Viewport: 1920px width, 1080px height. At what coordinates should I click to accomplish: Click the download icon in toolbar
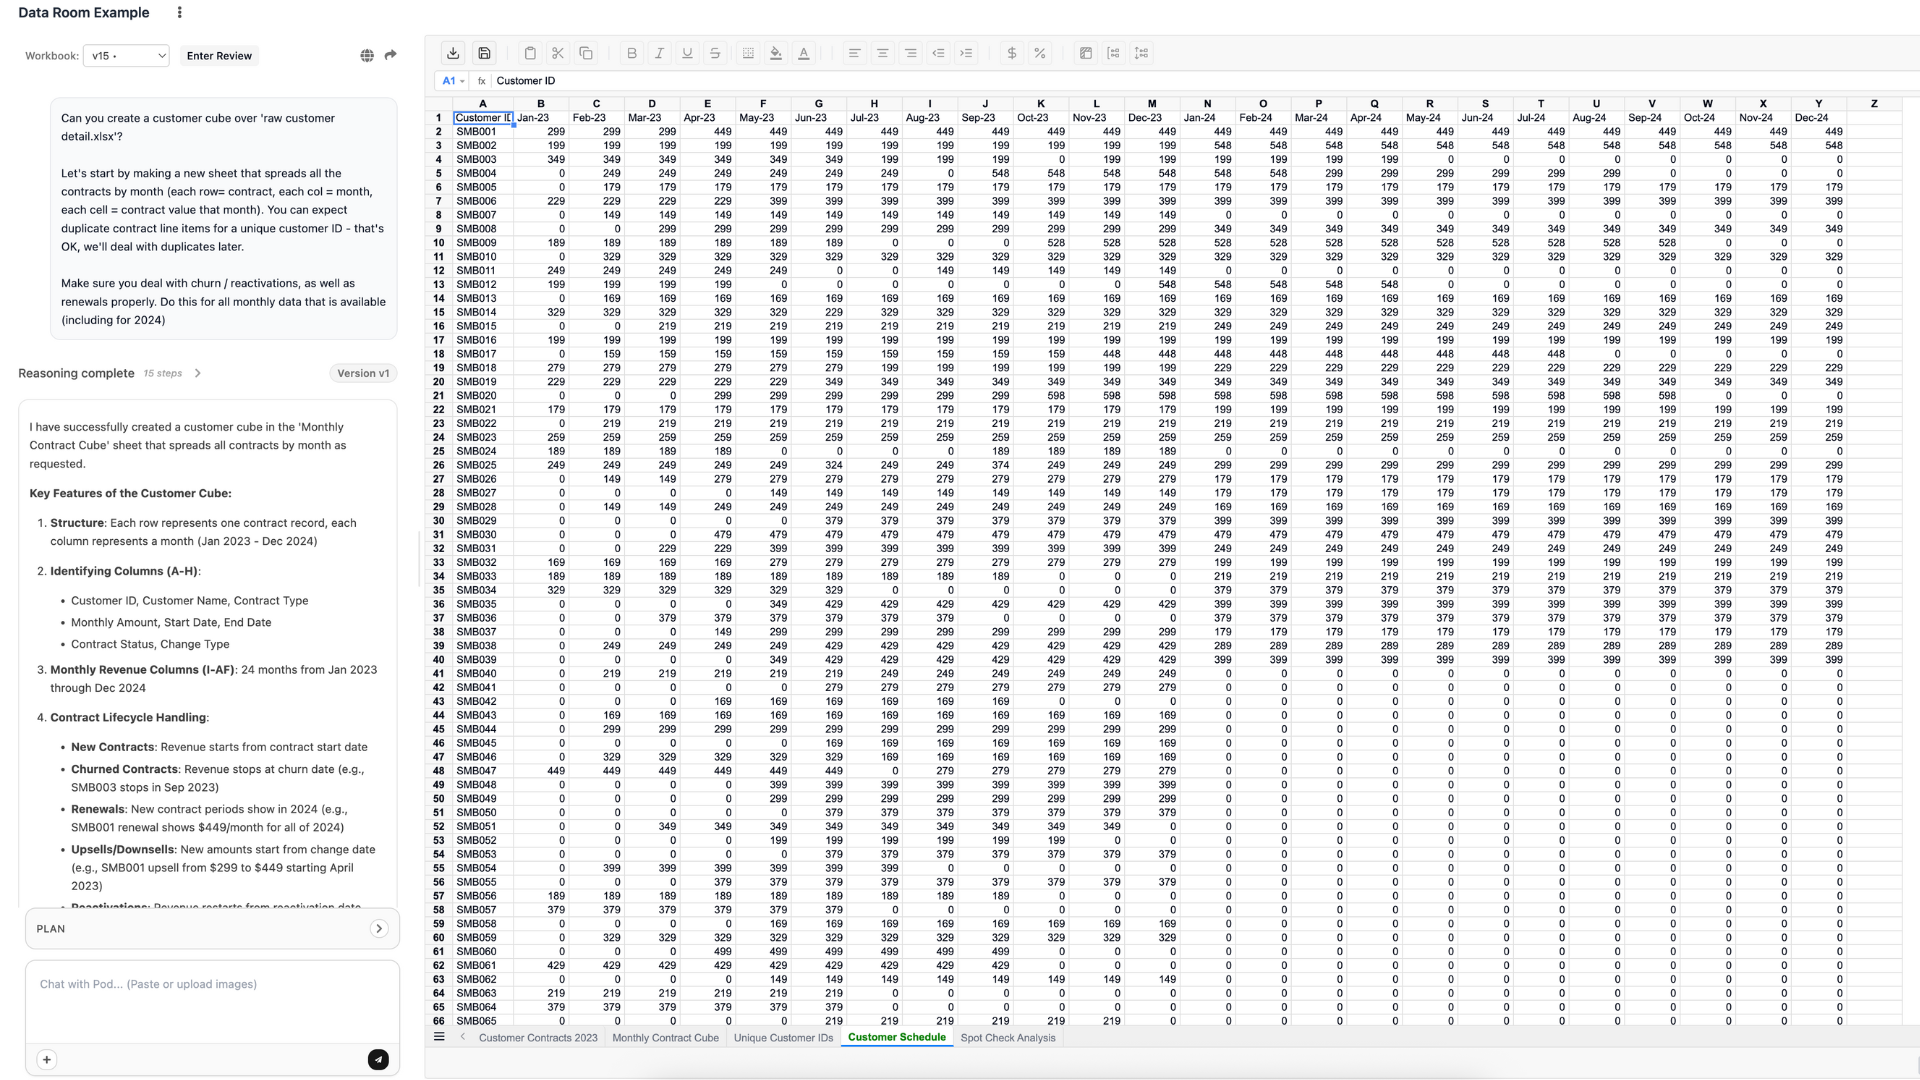[x=453, y=54]
